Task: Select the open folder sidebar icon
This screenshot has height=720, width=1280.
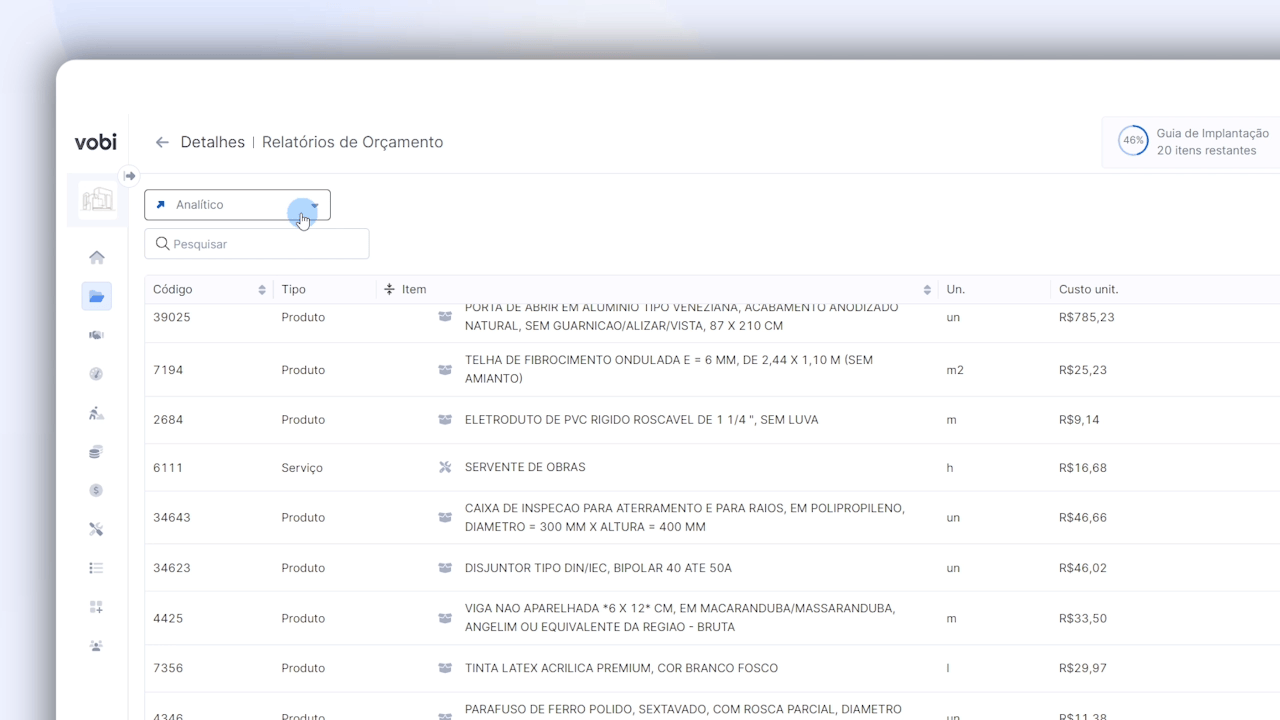Action: click(x=97, y=296)
